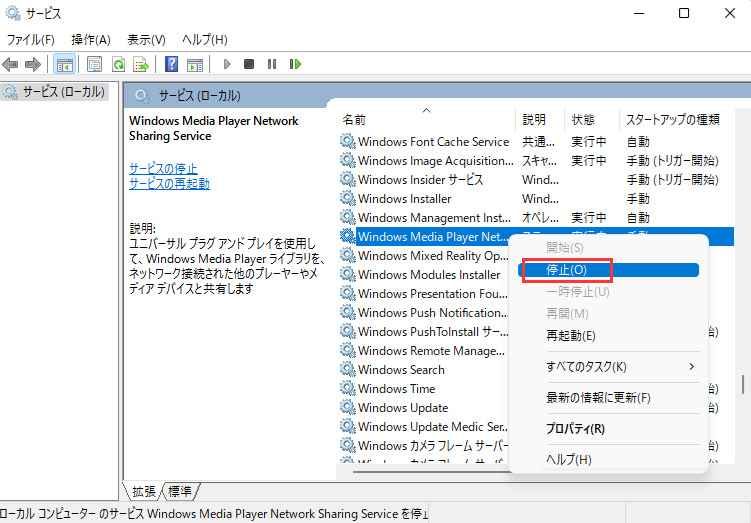Click gear icon beside Windows Installer
Image resolution: width=751 pixels, height=523 pixels.
click(348, 198)
